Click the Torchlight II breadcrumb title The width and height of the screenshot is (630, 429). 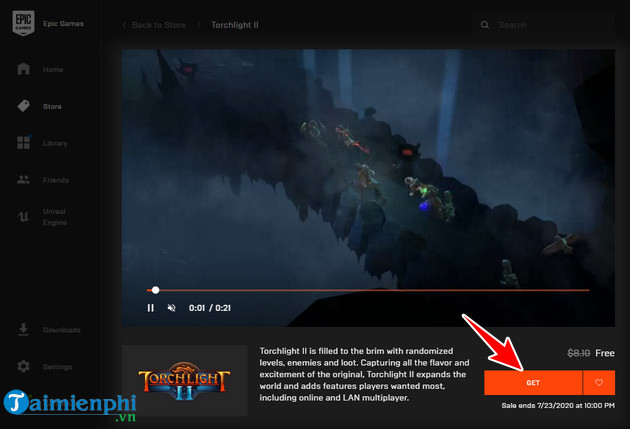(235, 25)
